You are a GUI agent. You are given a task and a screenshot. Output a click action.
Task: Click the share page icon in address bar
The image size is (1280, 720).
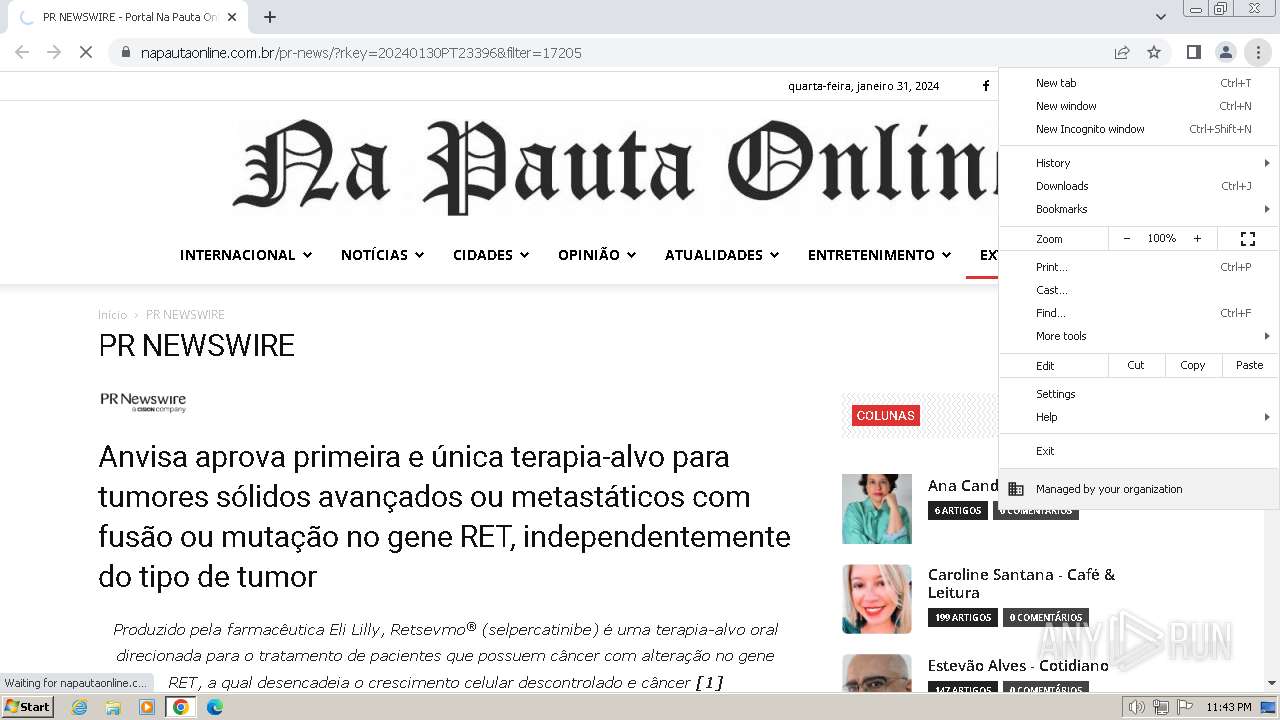point(1122,52)
